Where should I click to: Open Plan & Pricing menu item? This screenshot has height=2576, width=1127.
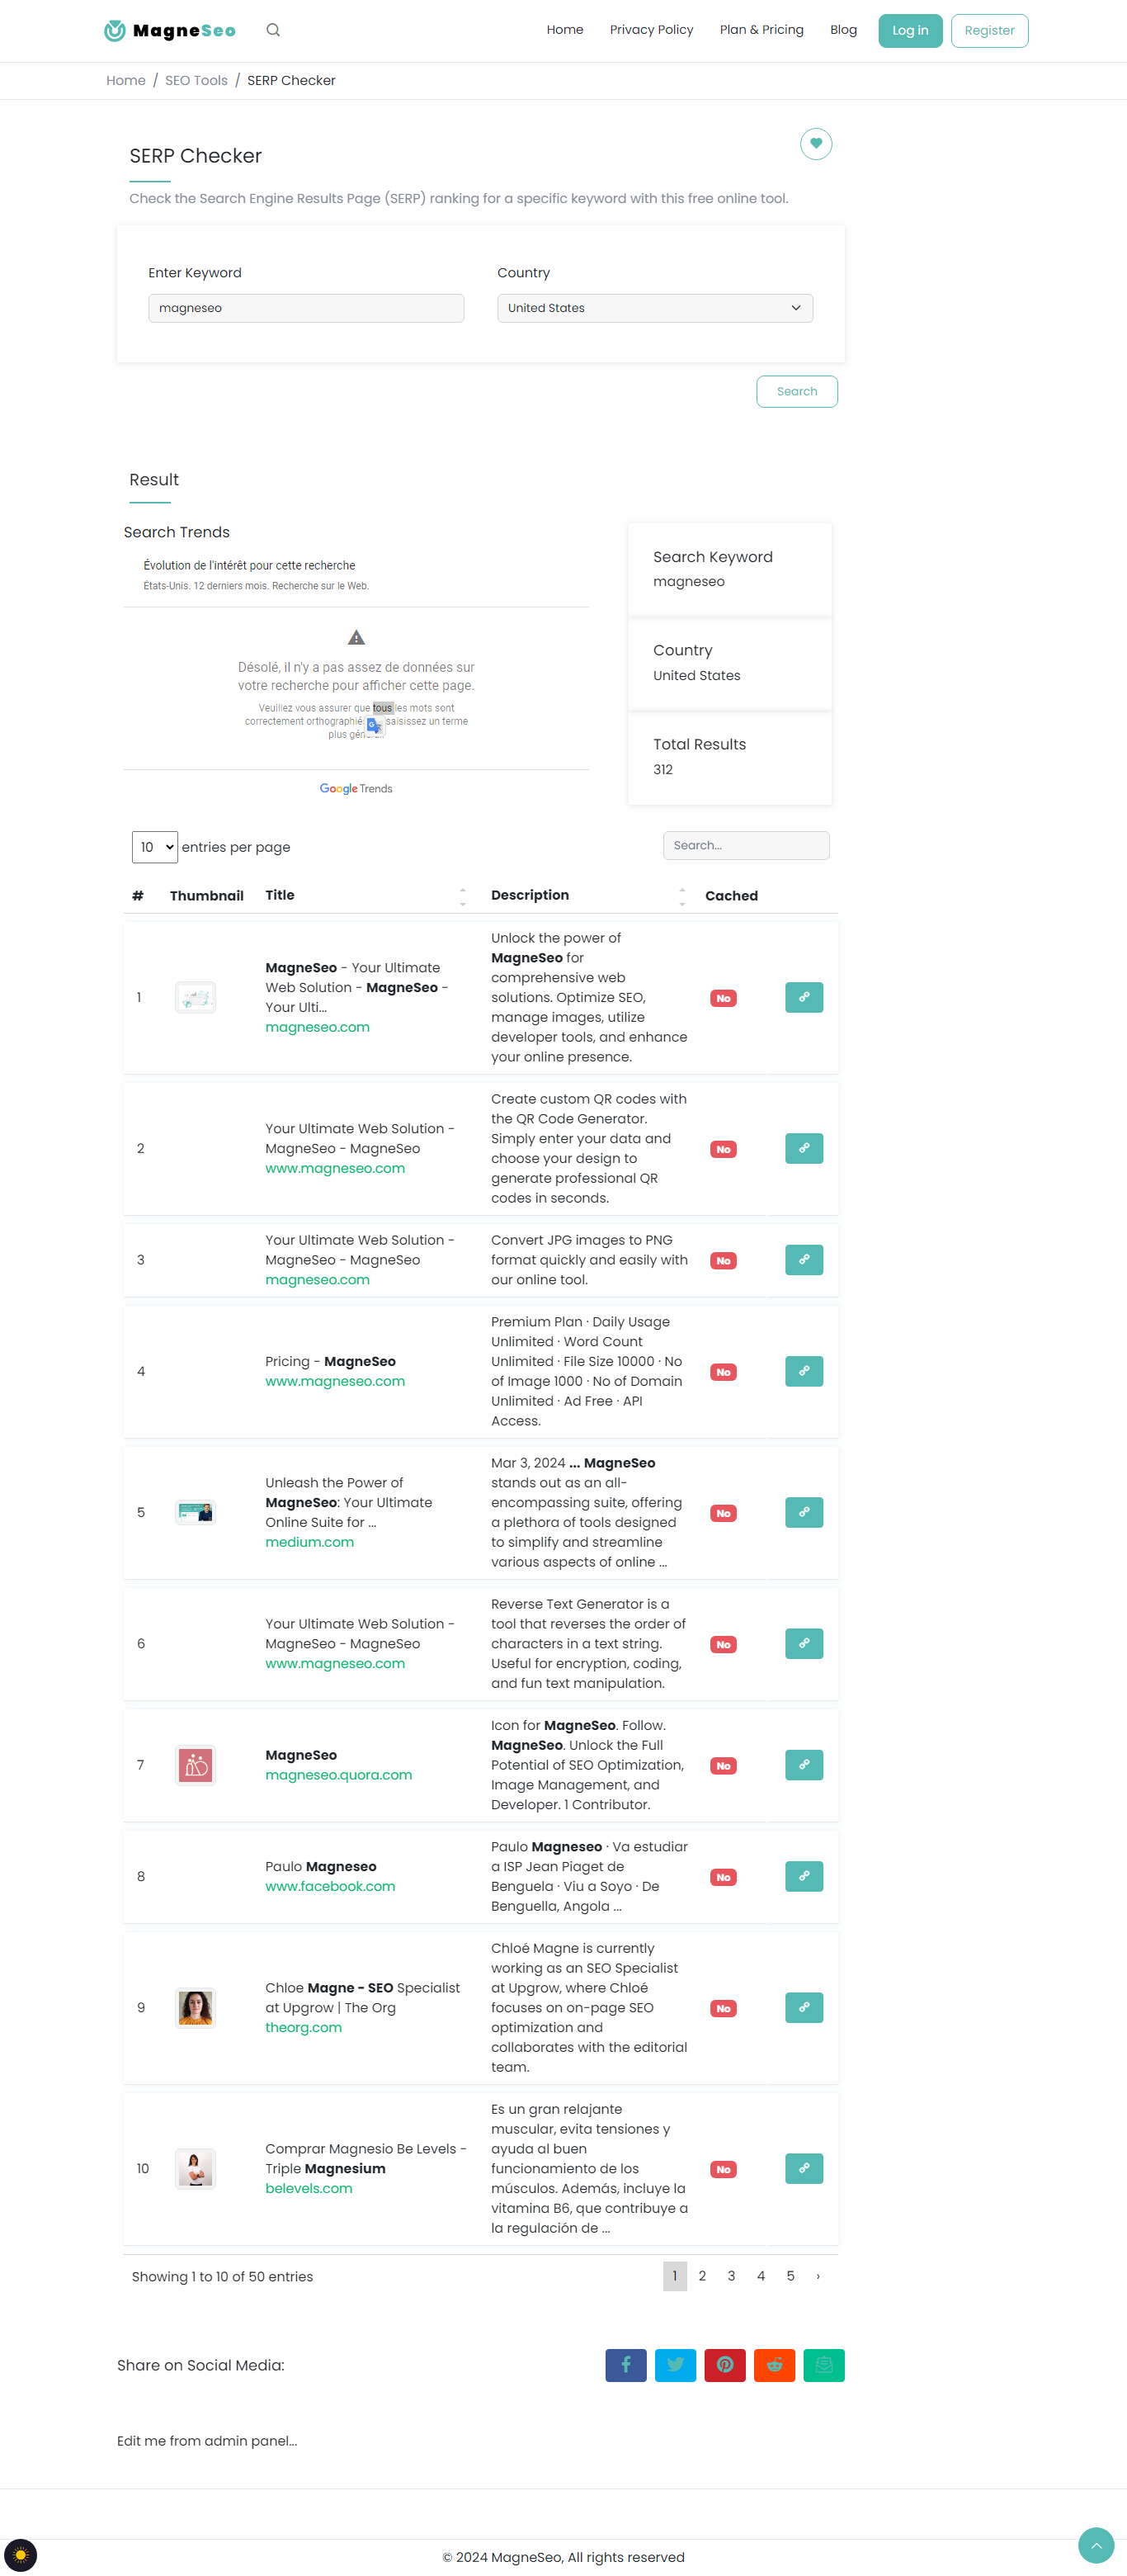(761, 30)
